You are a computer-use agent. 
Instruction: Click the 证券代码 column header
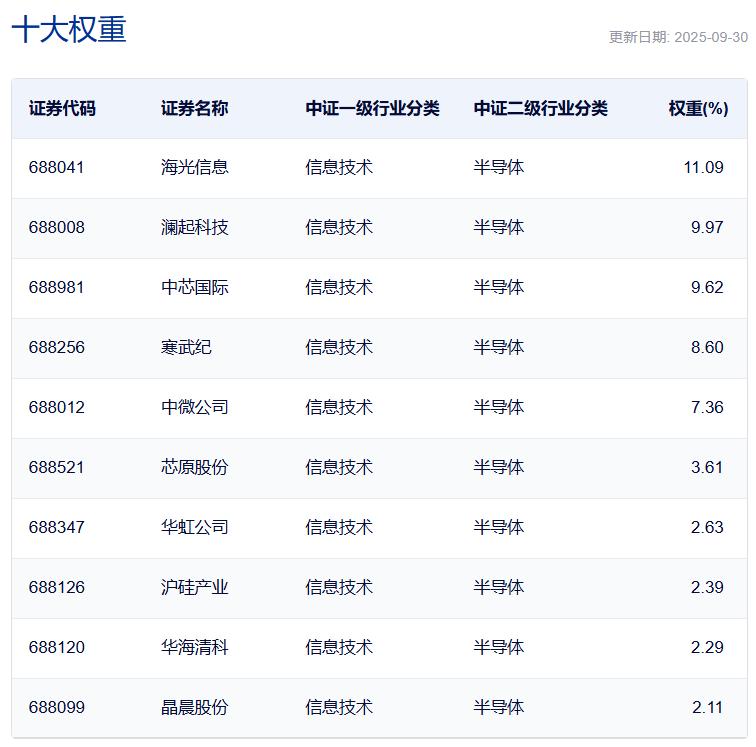click(62, 108)
